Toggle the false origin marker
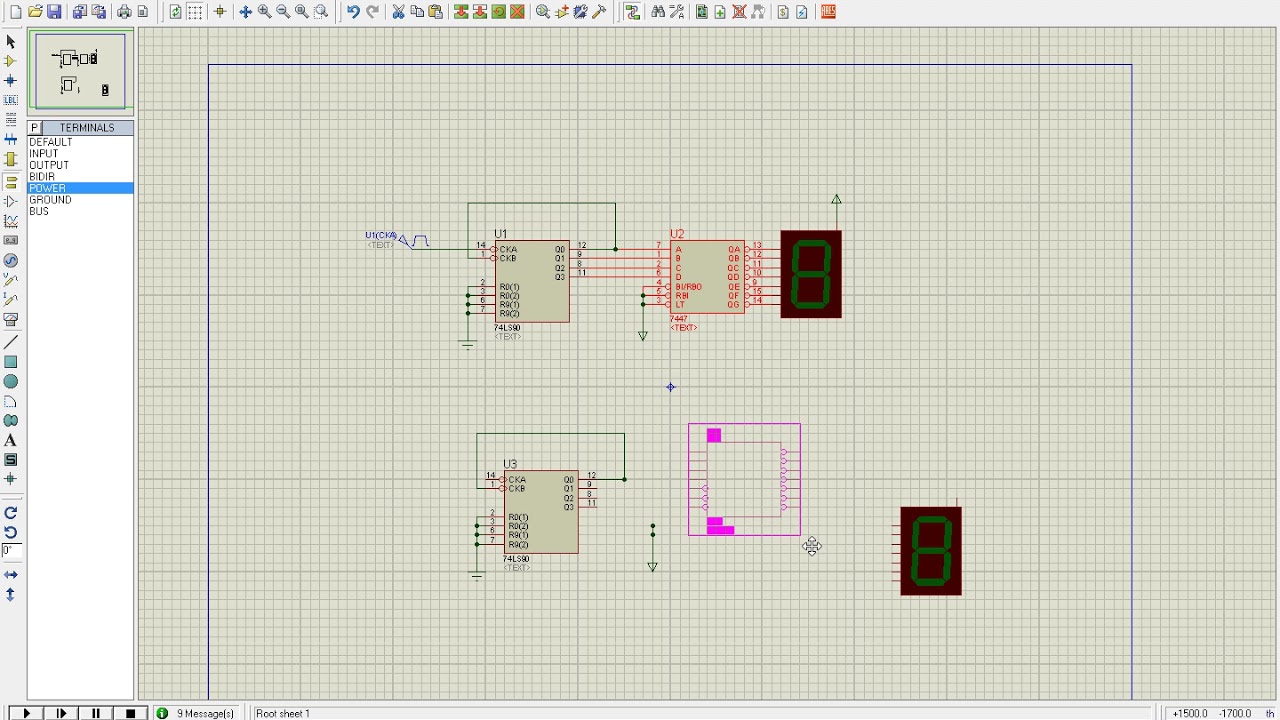 coord(220,12)
